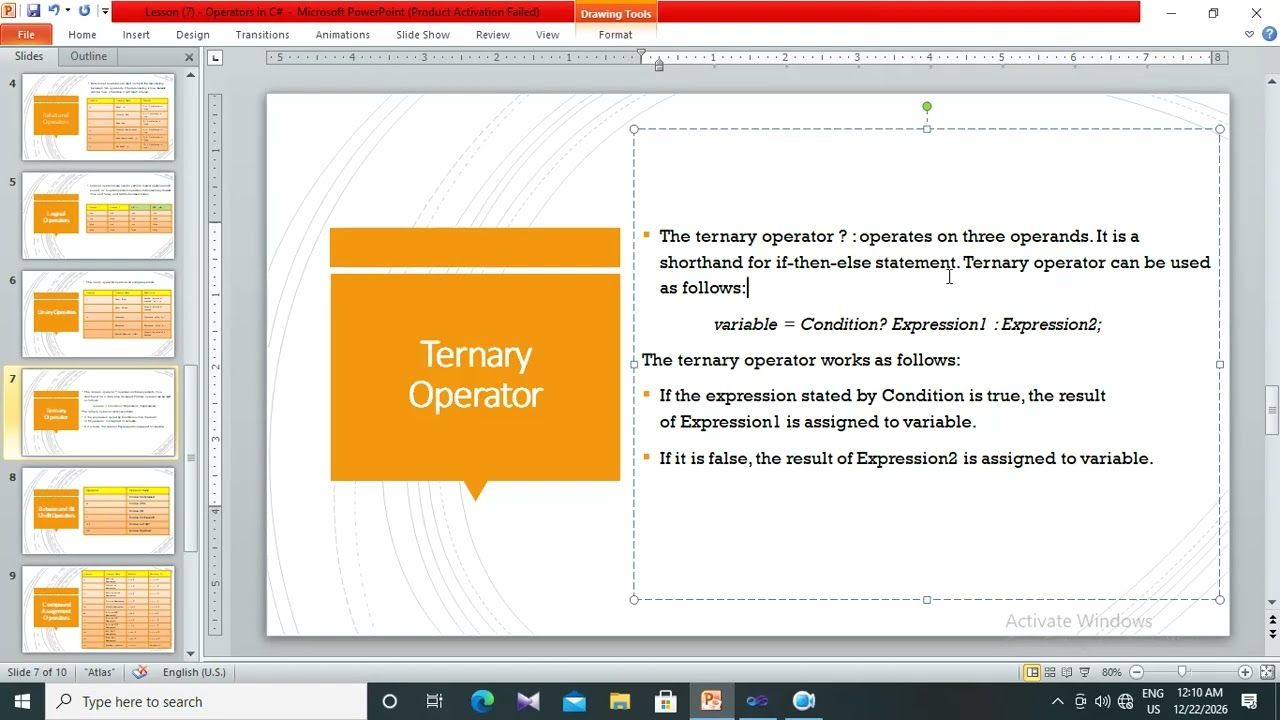
Task: Switch to the Outline pane tab
Action: (88, 56)
